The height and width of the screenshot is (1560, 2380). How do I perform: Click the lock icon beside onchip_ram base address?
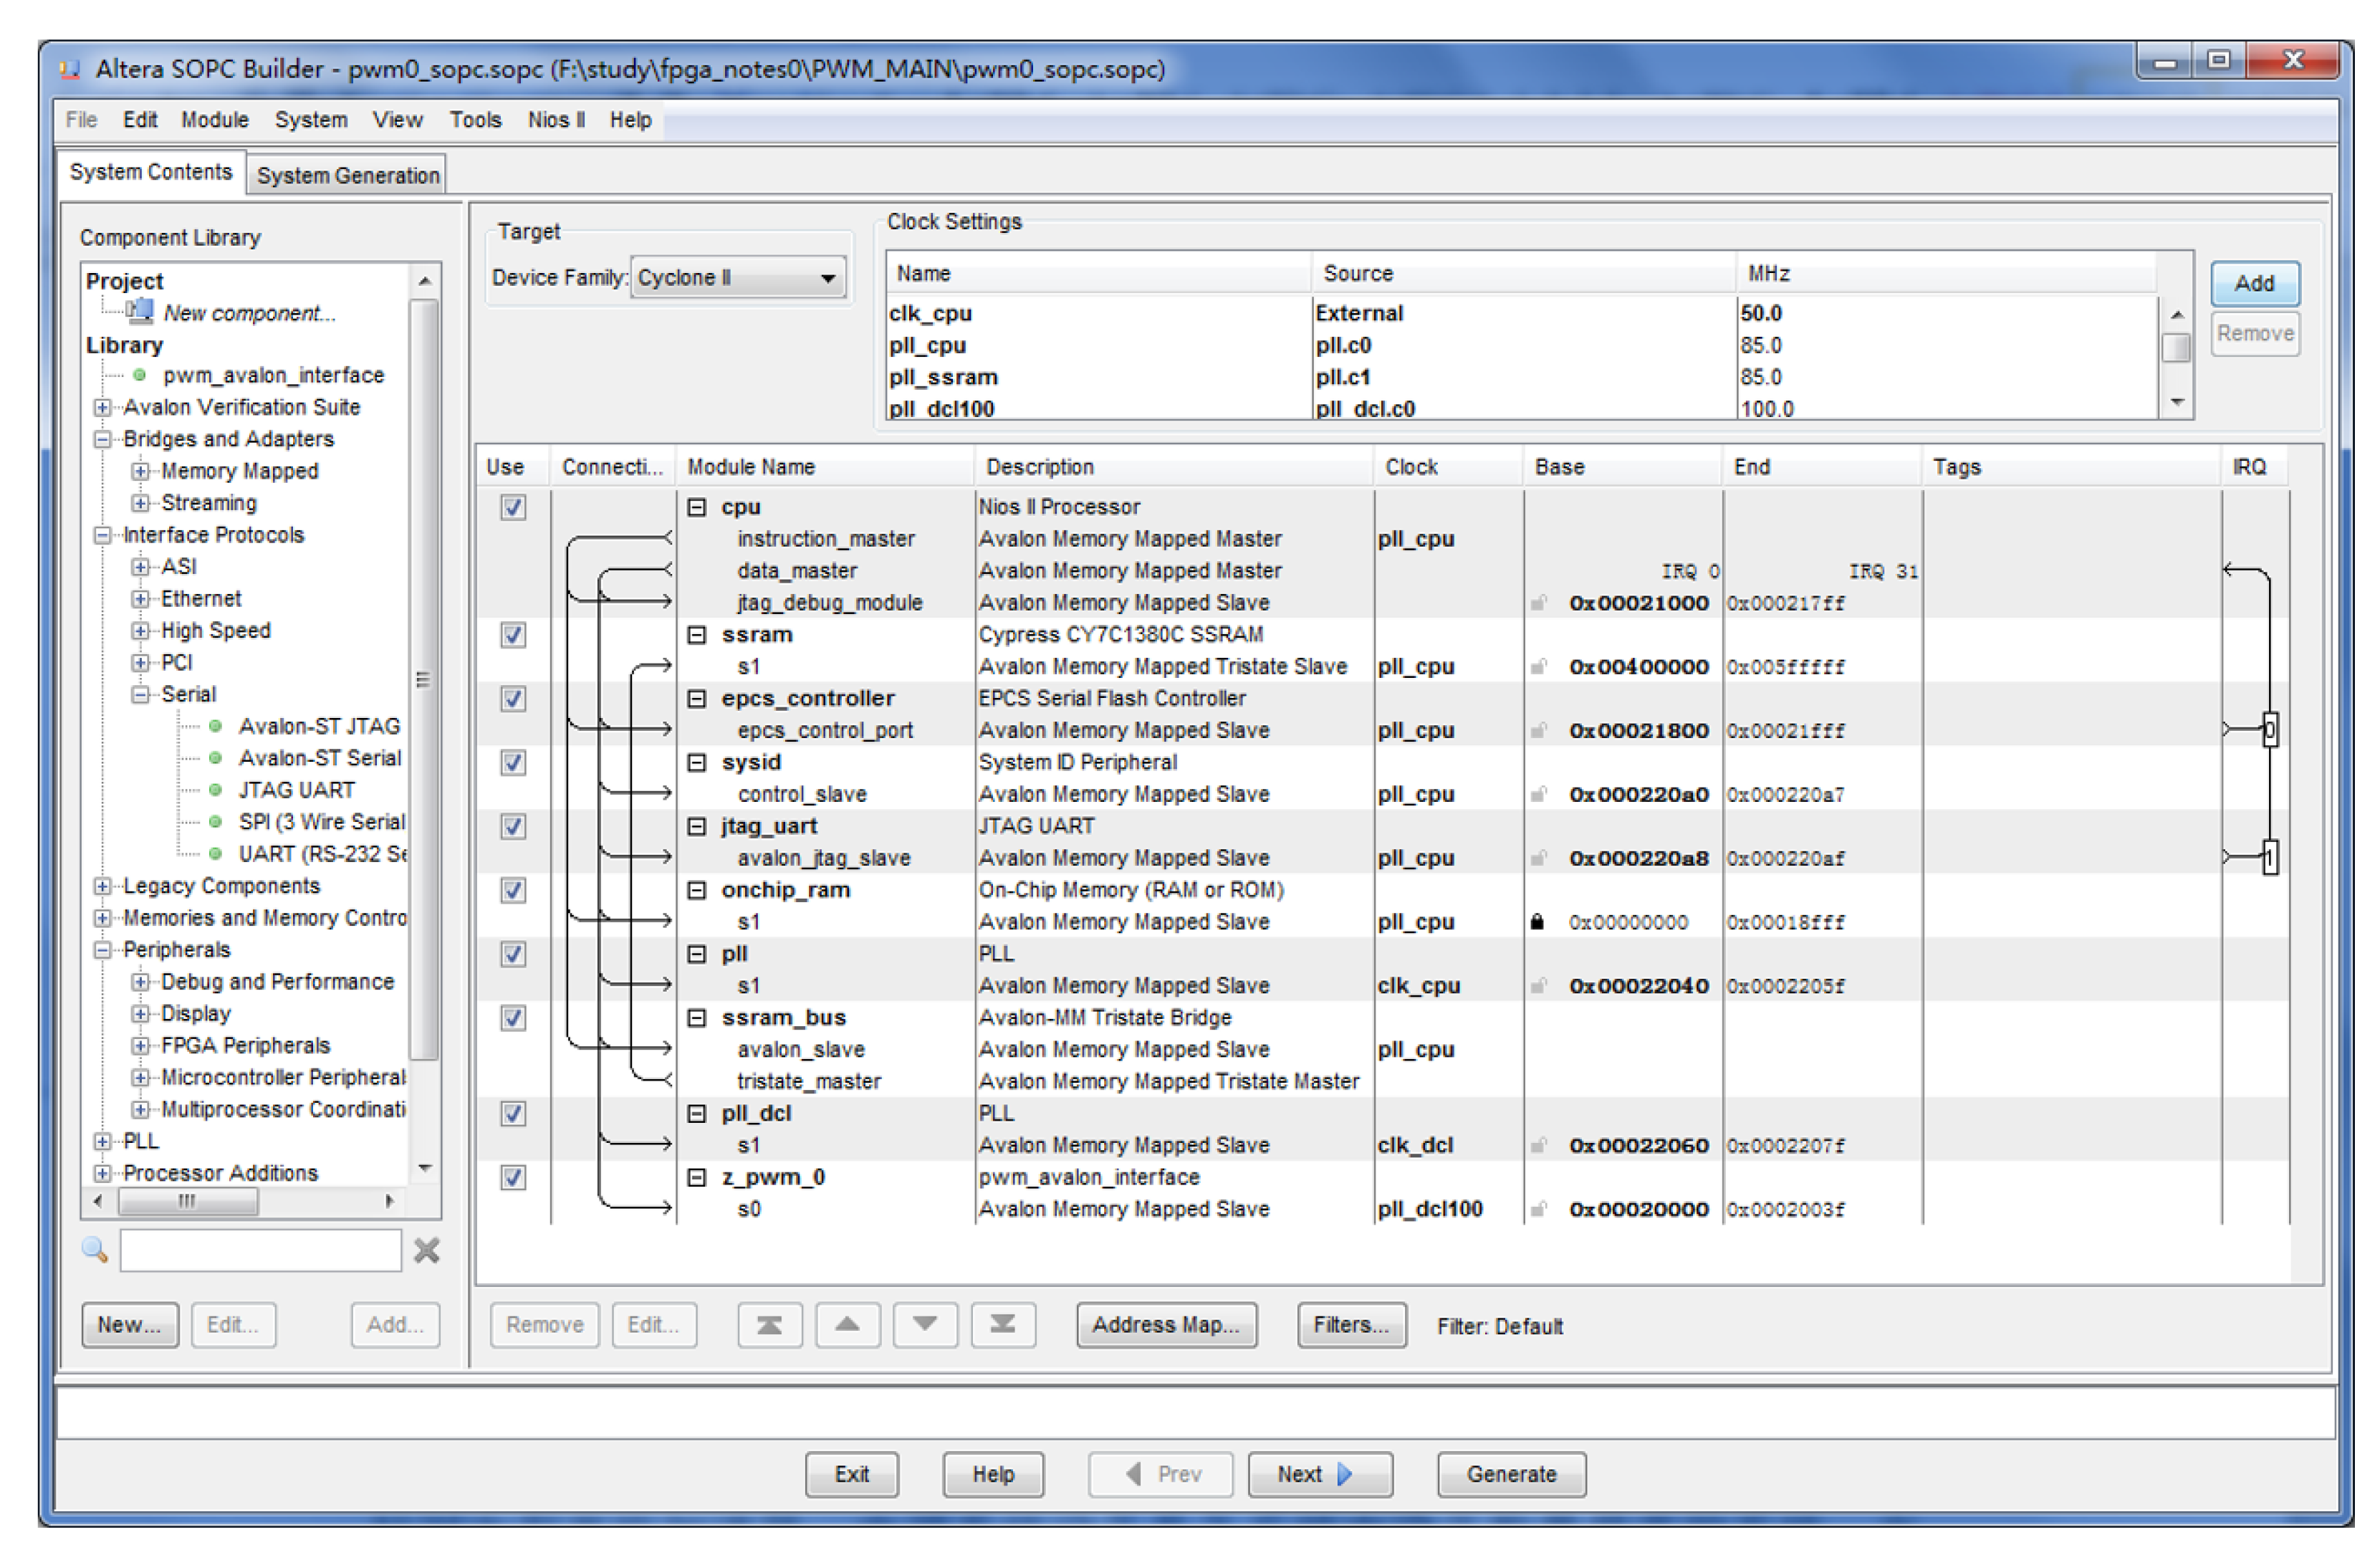1537,922
